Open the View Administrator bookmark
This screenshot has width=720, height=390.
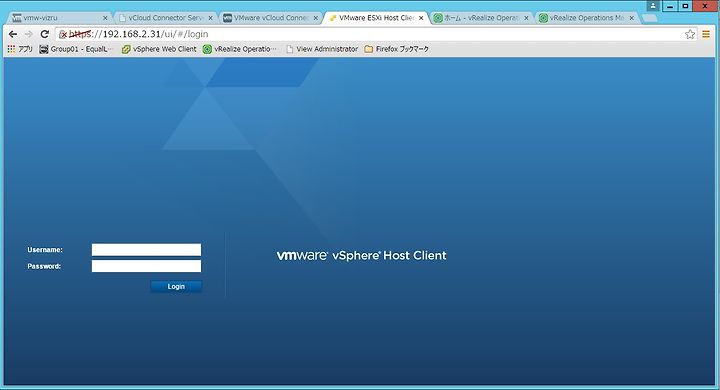point(322,49)
